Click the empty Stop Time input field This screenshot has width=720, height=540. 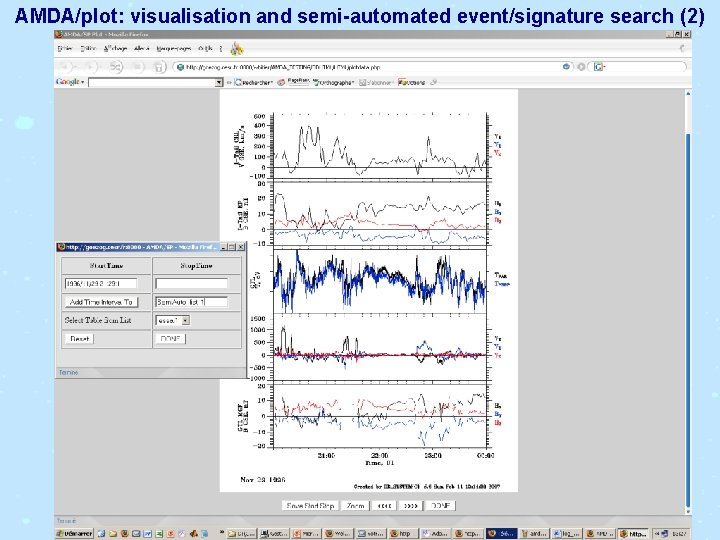191,283
